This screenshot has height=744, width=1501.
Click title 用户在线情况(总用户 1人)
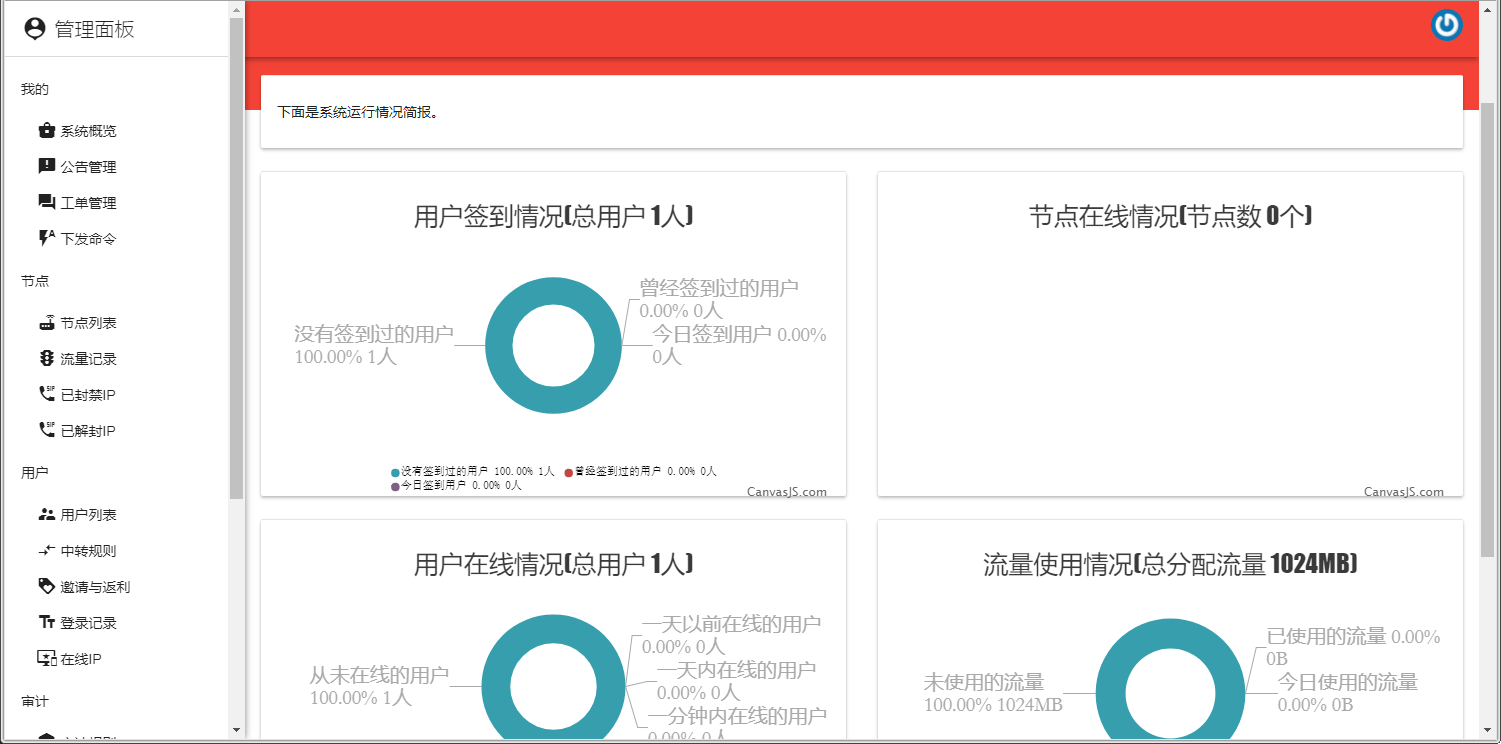coord(554,565)
